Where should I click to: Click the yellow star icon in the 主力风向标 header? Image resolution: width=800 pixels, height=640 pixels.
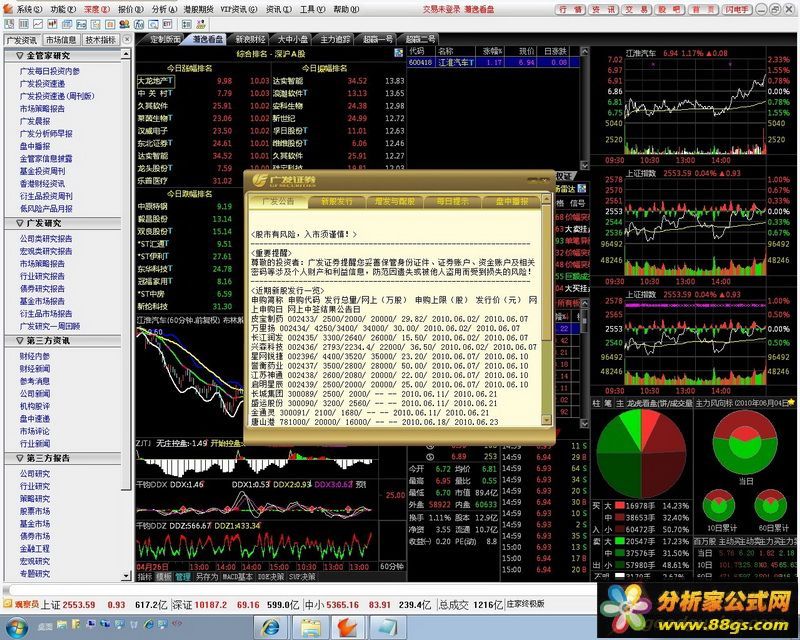click(791, 403)
